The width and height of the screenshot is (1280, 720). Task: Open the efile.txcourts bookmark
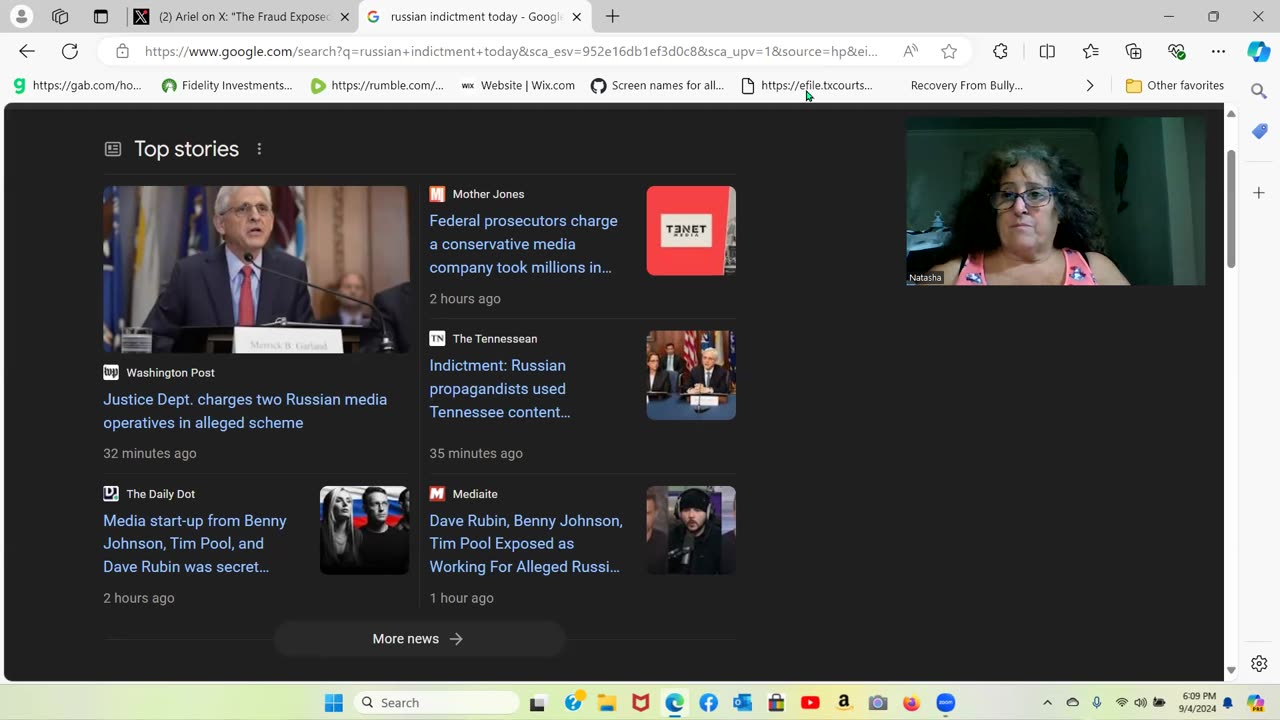tap(807, 86)
